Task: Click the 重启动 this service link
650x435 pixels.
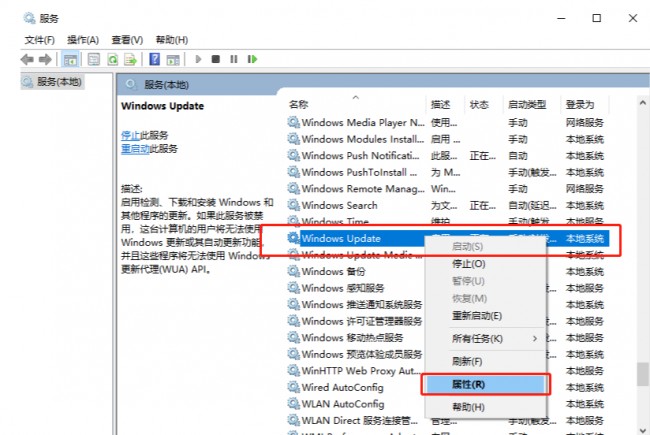Action: tap(135, 149)
